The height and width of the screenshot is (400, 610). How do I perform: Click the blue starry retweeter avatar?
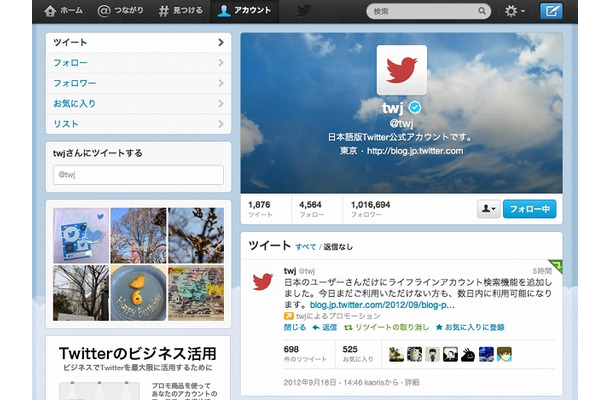(x=486, y=354)
